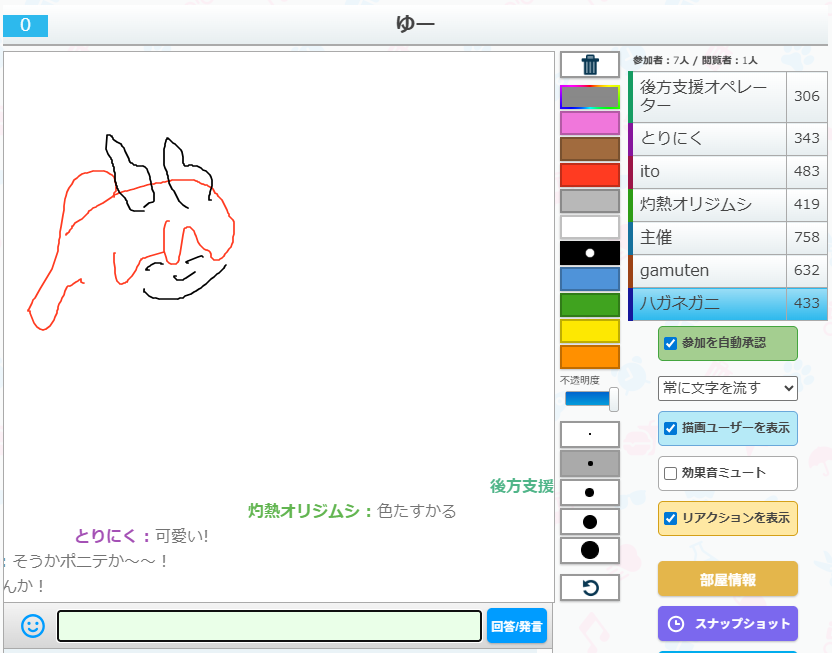Select the red color swatch

point(590,175)
